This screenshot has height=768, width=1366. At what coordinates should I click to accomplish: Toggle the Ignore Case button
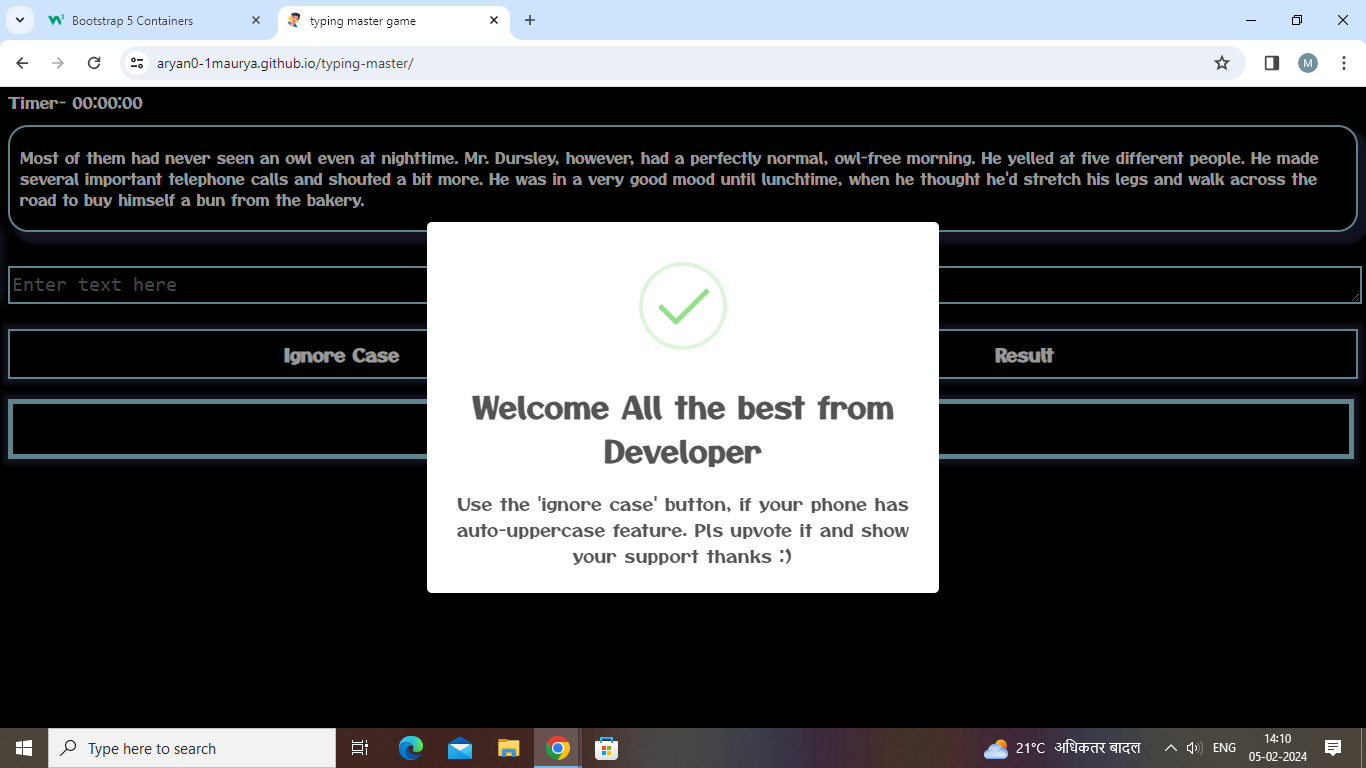[x=340, y=355]
